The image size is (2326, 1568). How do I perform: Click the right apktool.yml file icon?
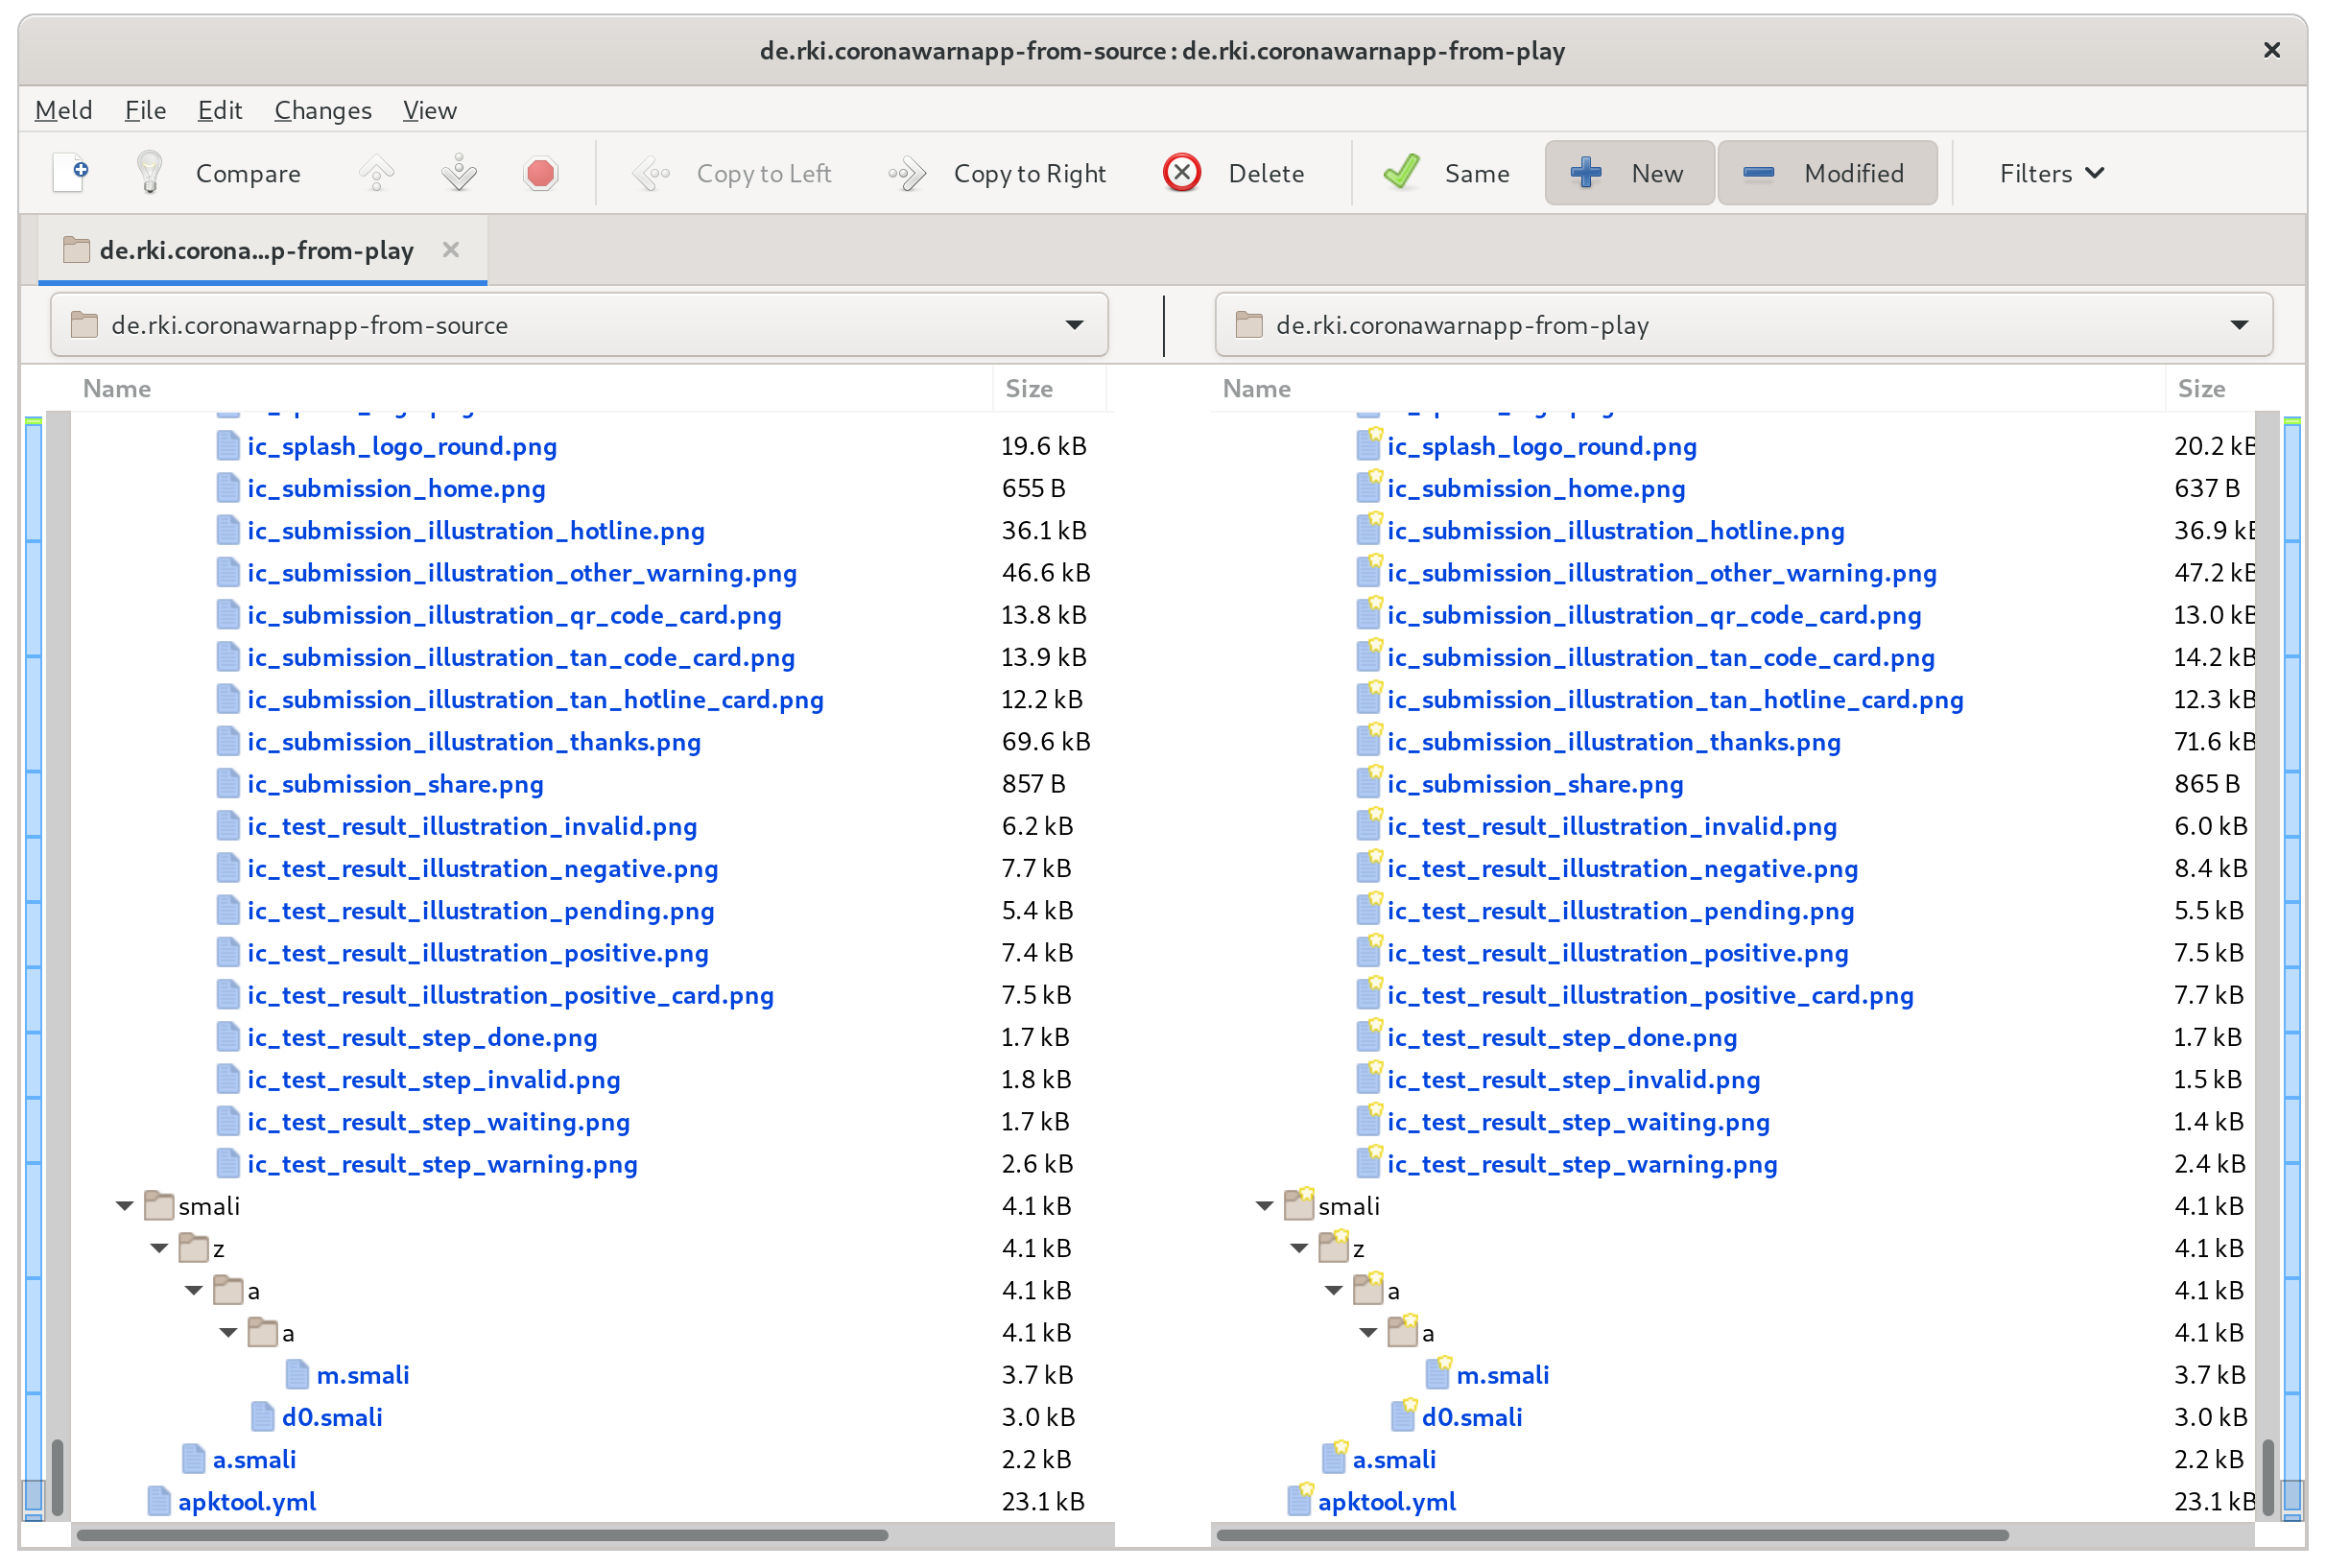[x=1299, y=1502]
